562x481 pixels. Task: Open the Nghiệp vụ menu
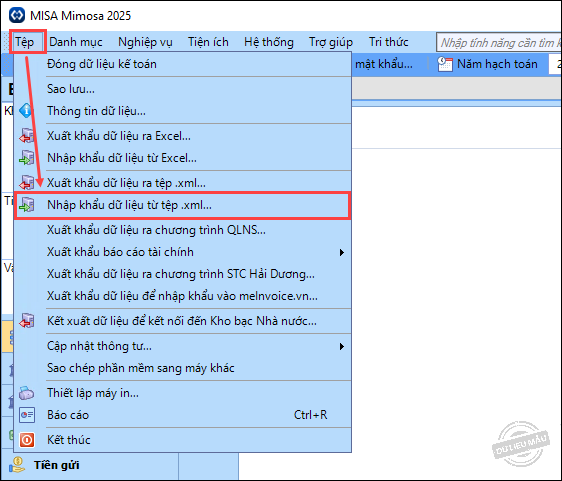[145, 42]
